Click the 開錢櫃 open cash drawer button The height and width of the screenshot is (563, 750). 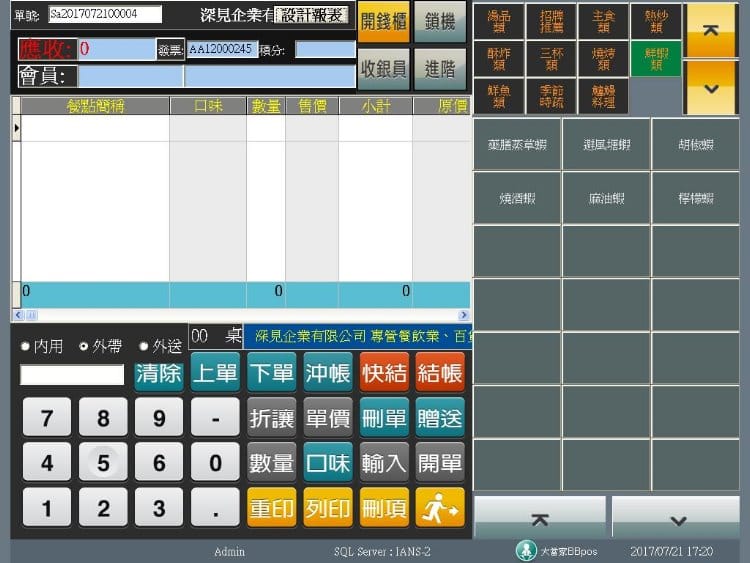[384, 22]
